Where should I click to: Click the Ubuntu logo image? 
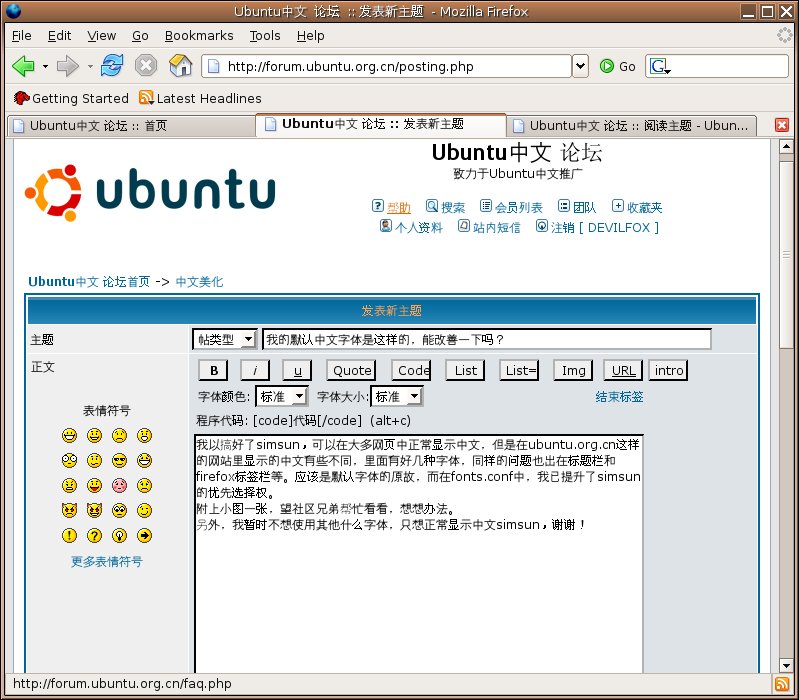[150, 193]
